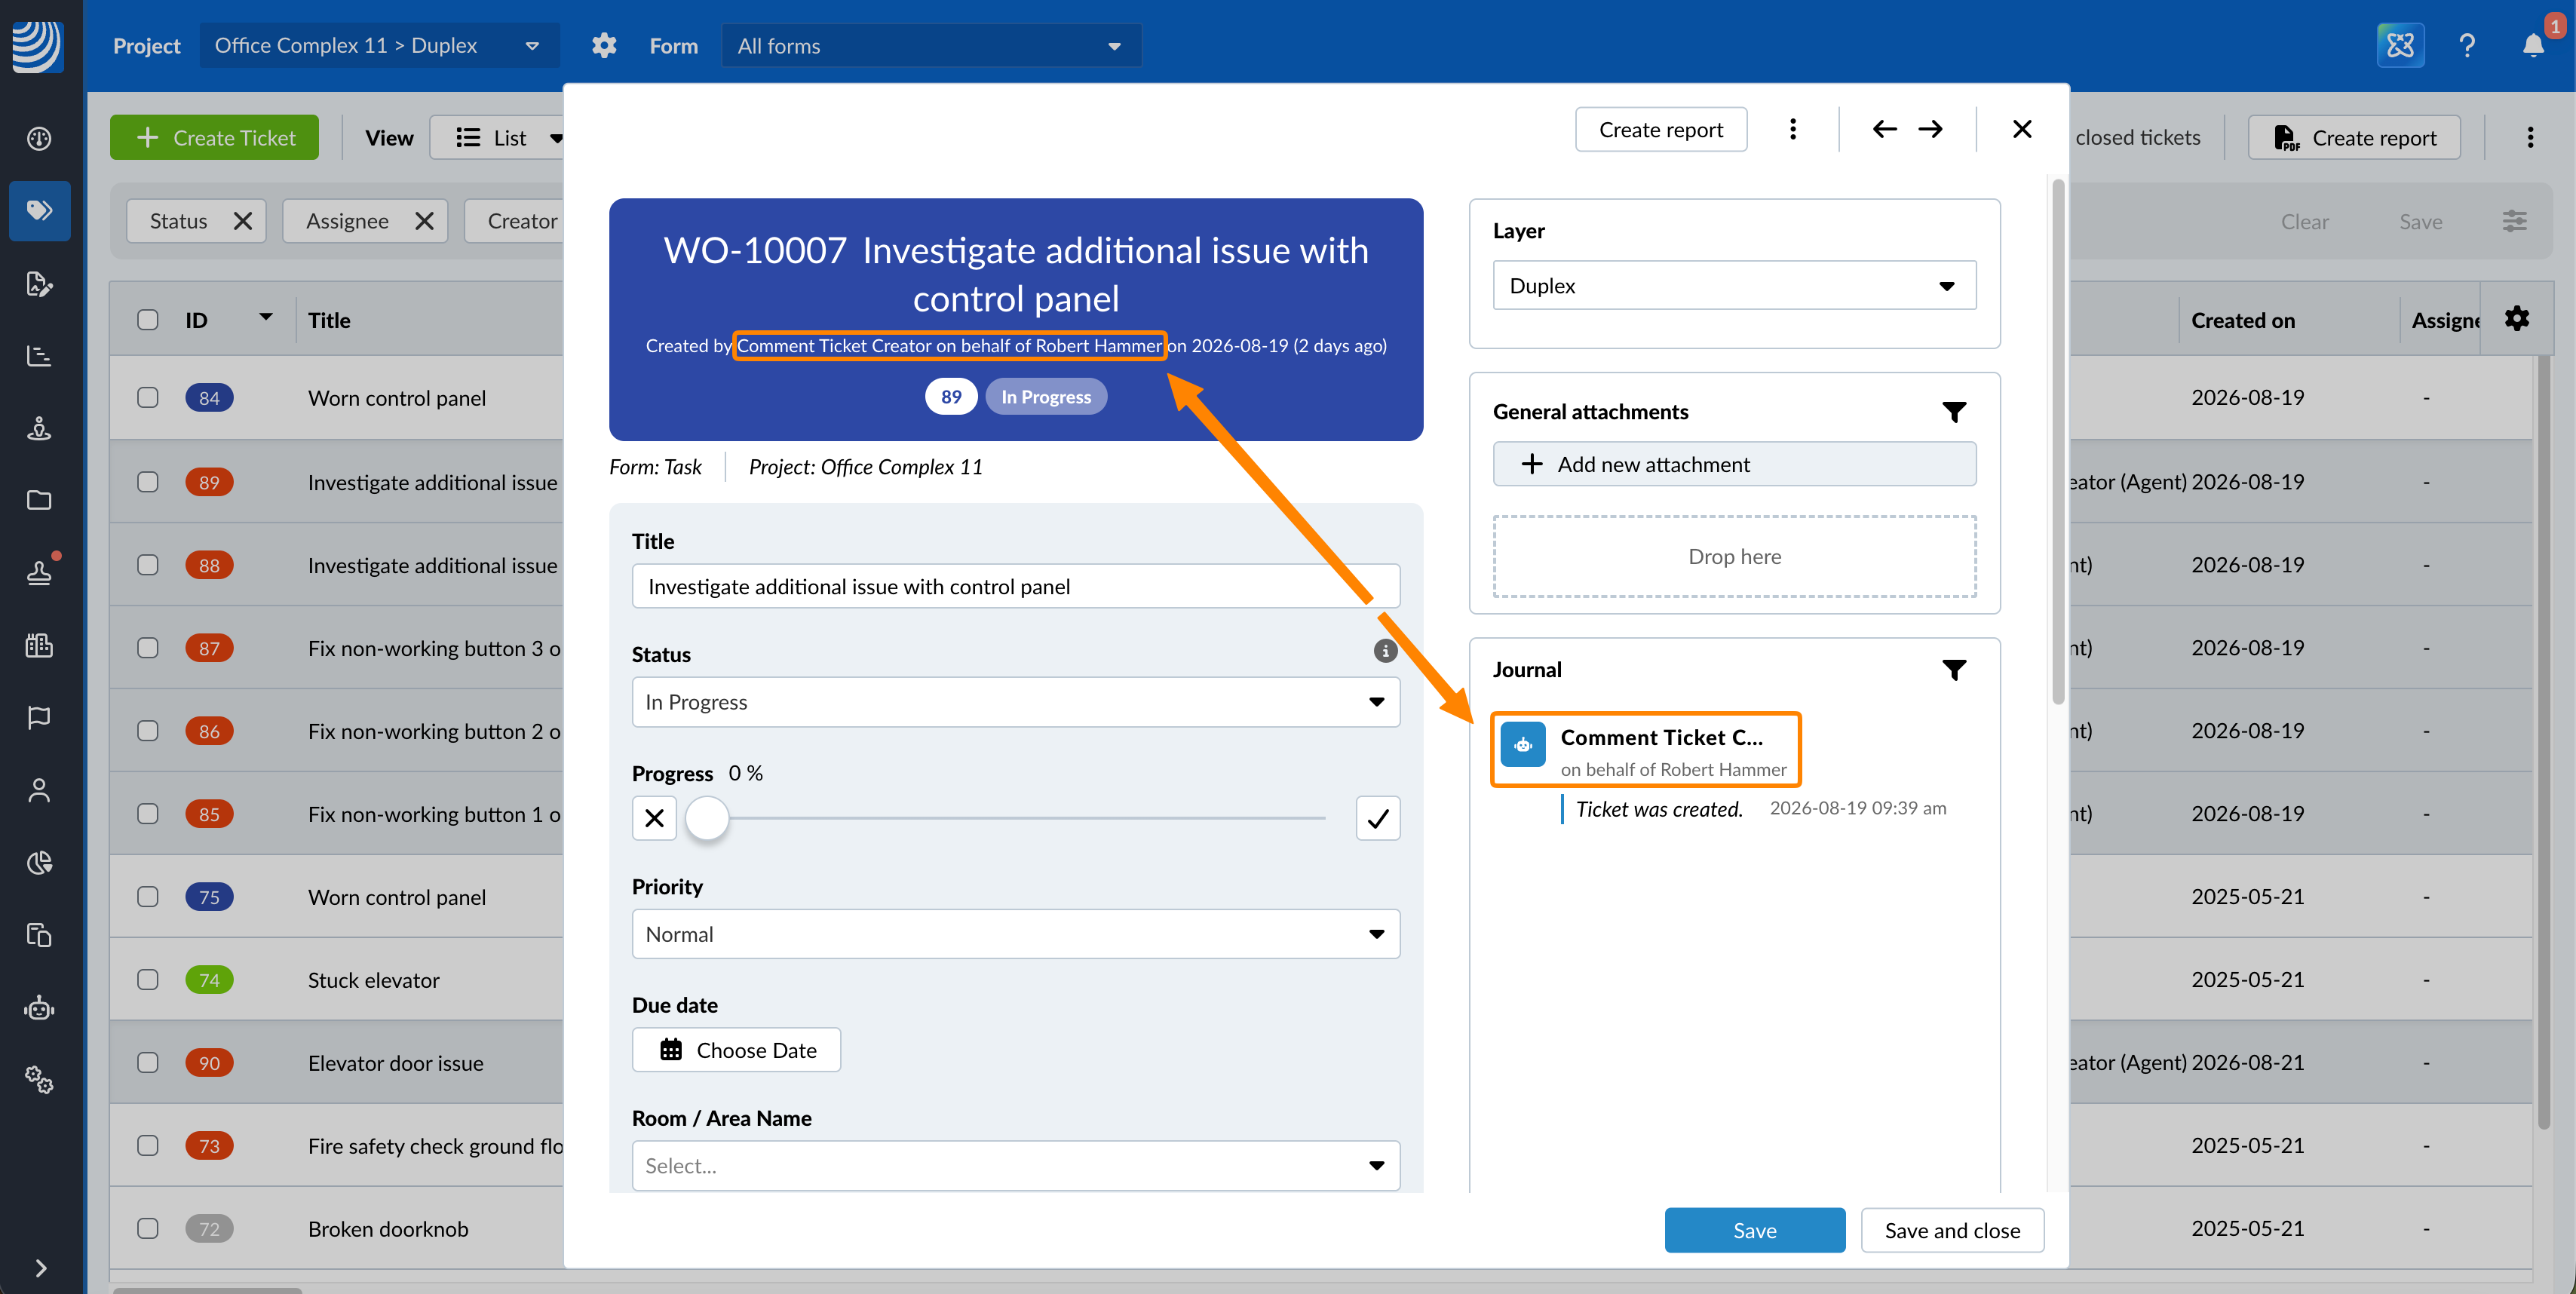Open the robot agent icon in sidebar
2576x1294 pixels.
click(x=39, y=1007)
